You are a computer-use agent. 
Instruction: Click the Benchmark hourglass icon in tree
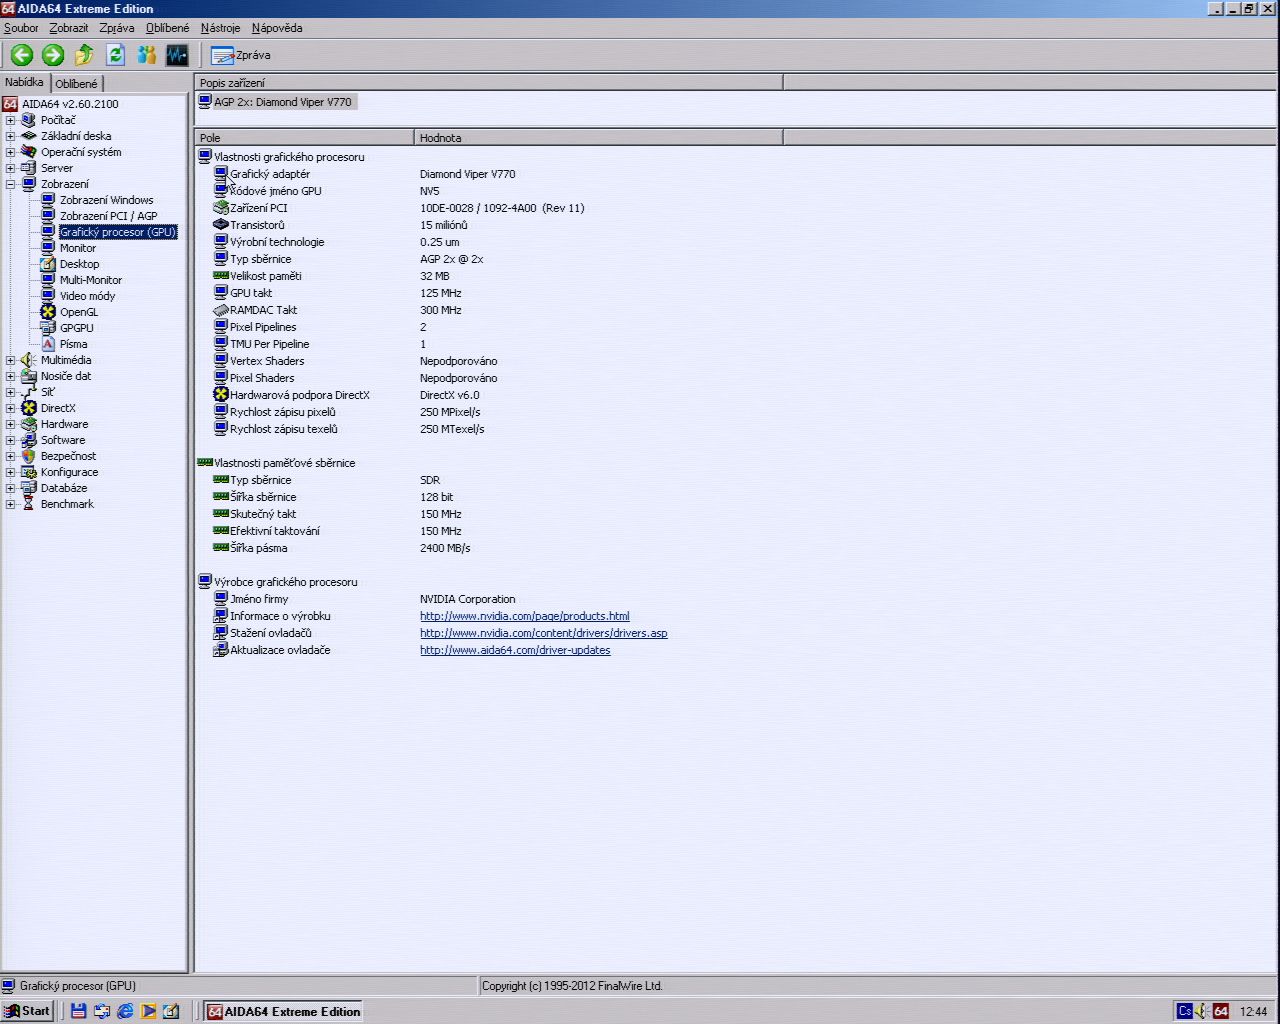click(29, 504)
